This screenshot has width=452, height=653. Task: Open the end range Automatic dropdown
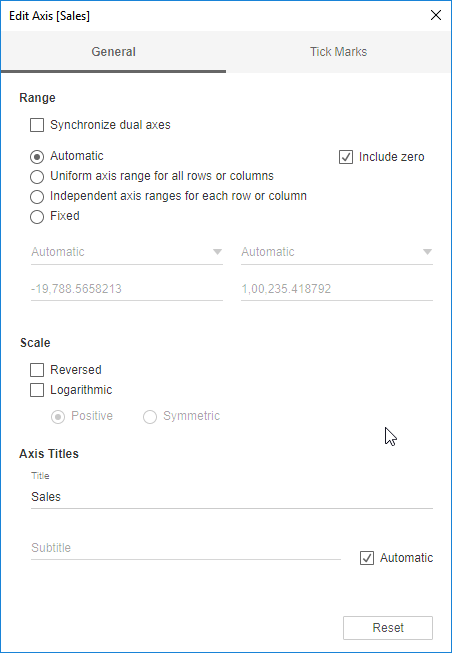337,252
